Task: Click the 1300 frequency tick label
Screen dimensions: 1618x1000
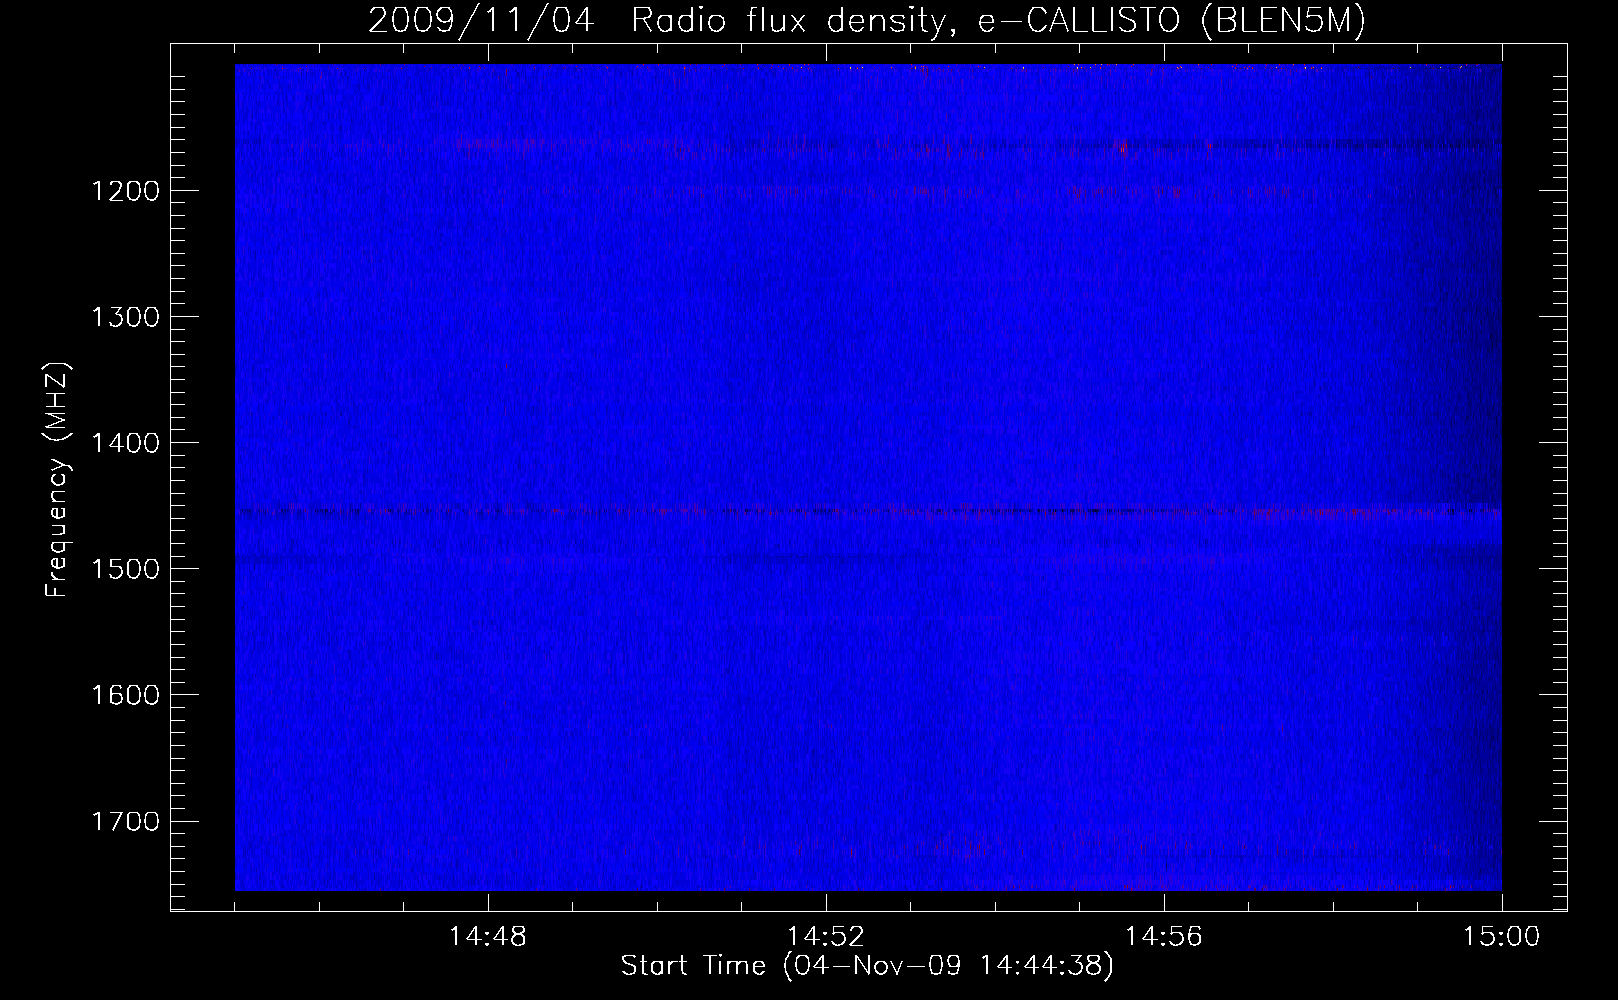Action: [x=125, y=317]
